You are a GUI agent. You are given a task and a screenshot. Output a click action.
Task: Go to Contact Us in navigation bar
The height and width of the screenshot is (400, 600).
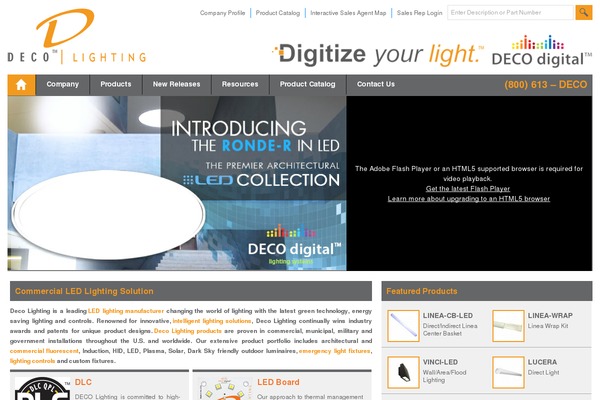[x=376, y=84]
